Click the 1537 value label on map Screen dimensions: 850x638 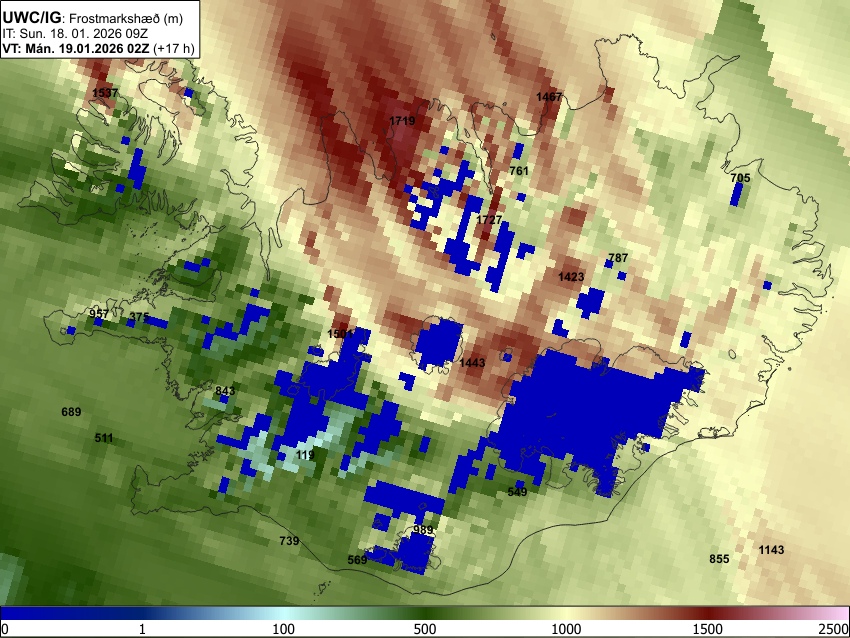(105, 93)
